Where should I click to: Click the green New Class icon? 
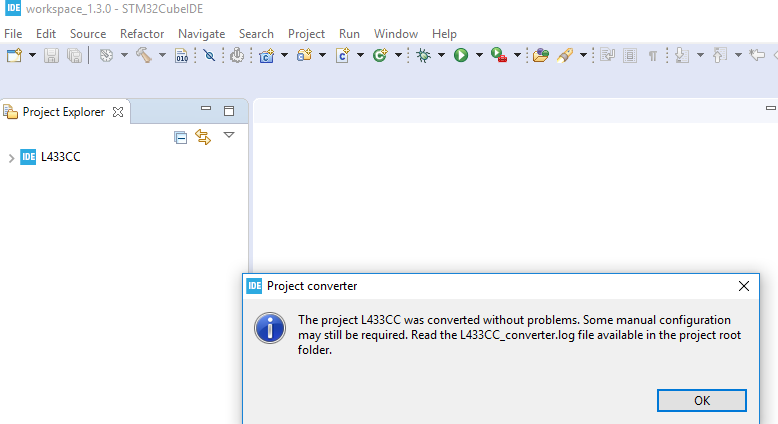pos(380,55)
